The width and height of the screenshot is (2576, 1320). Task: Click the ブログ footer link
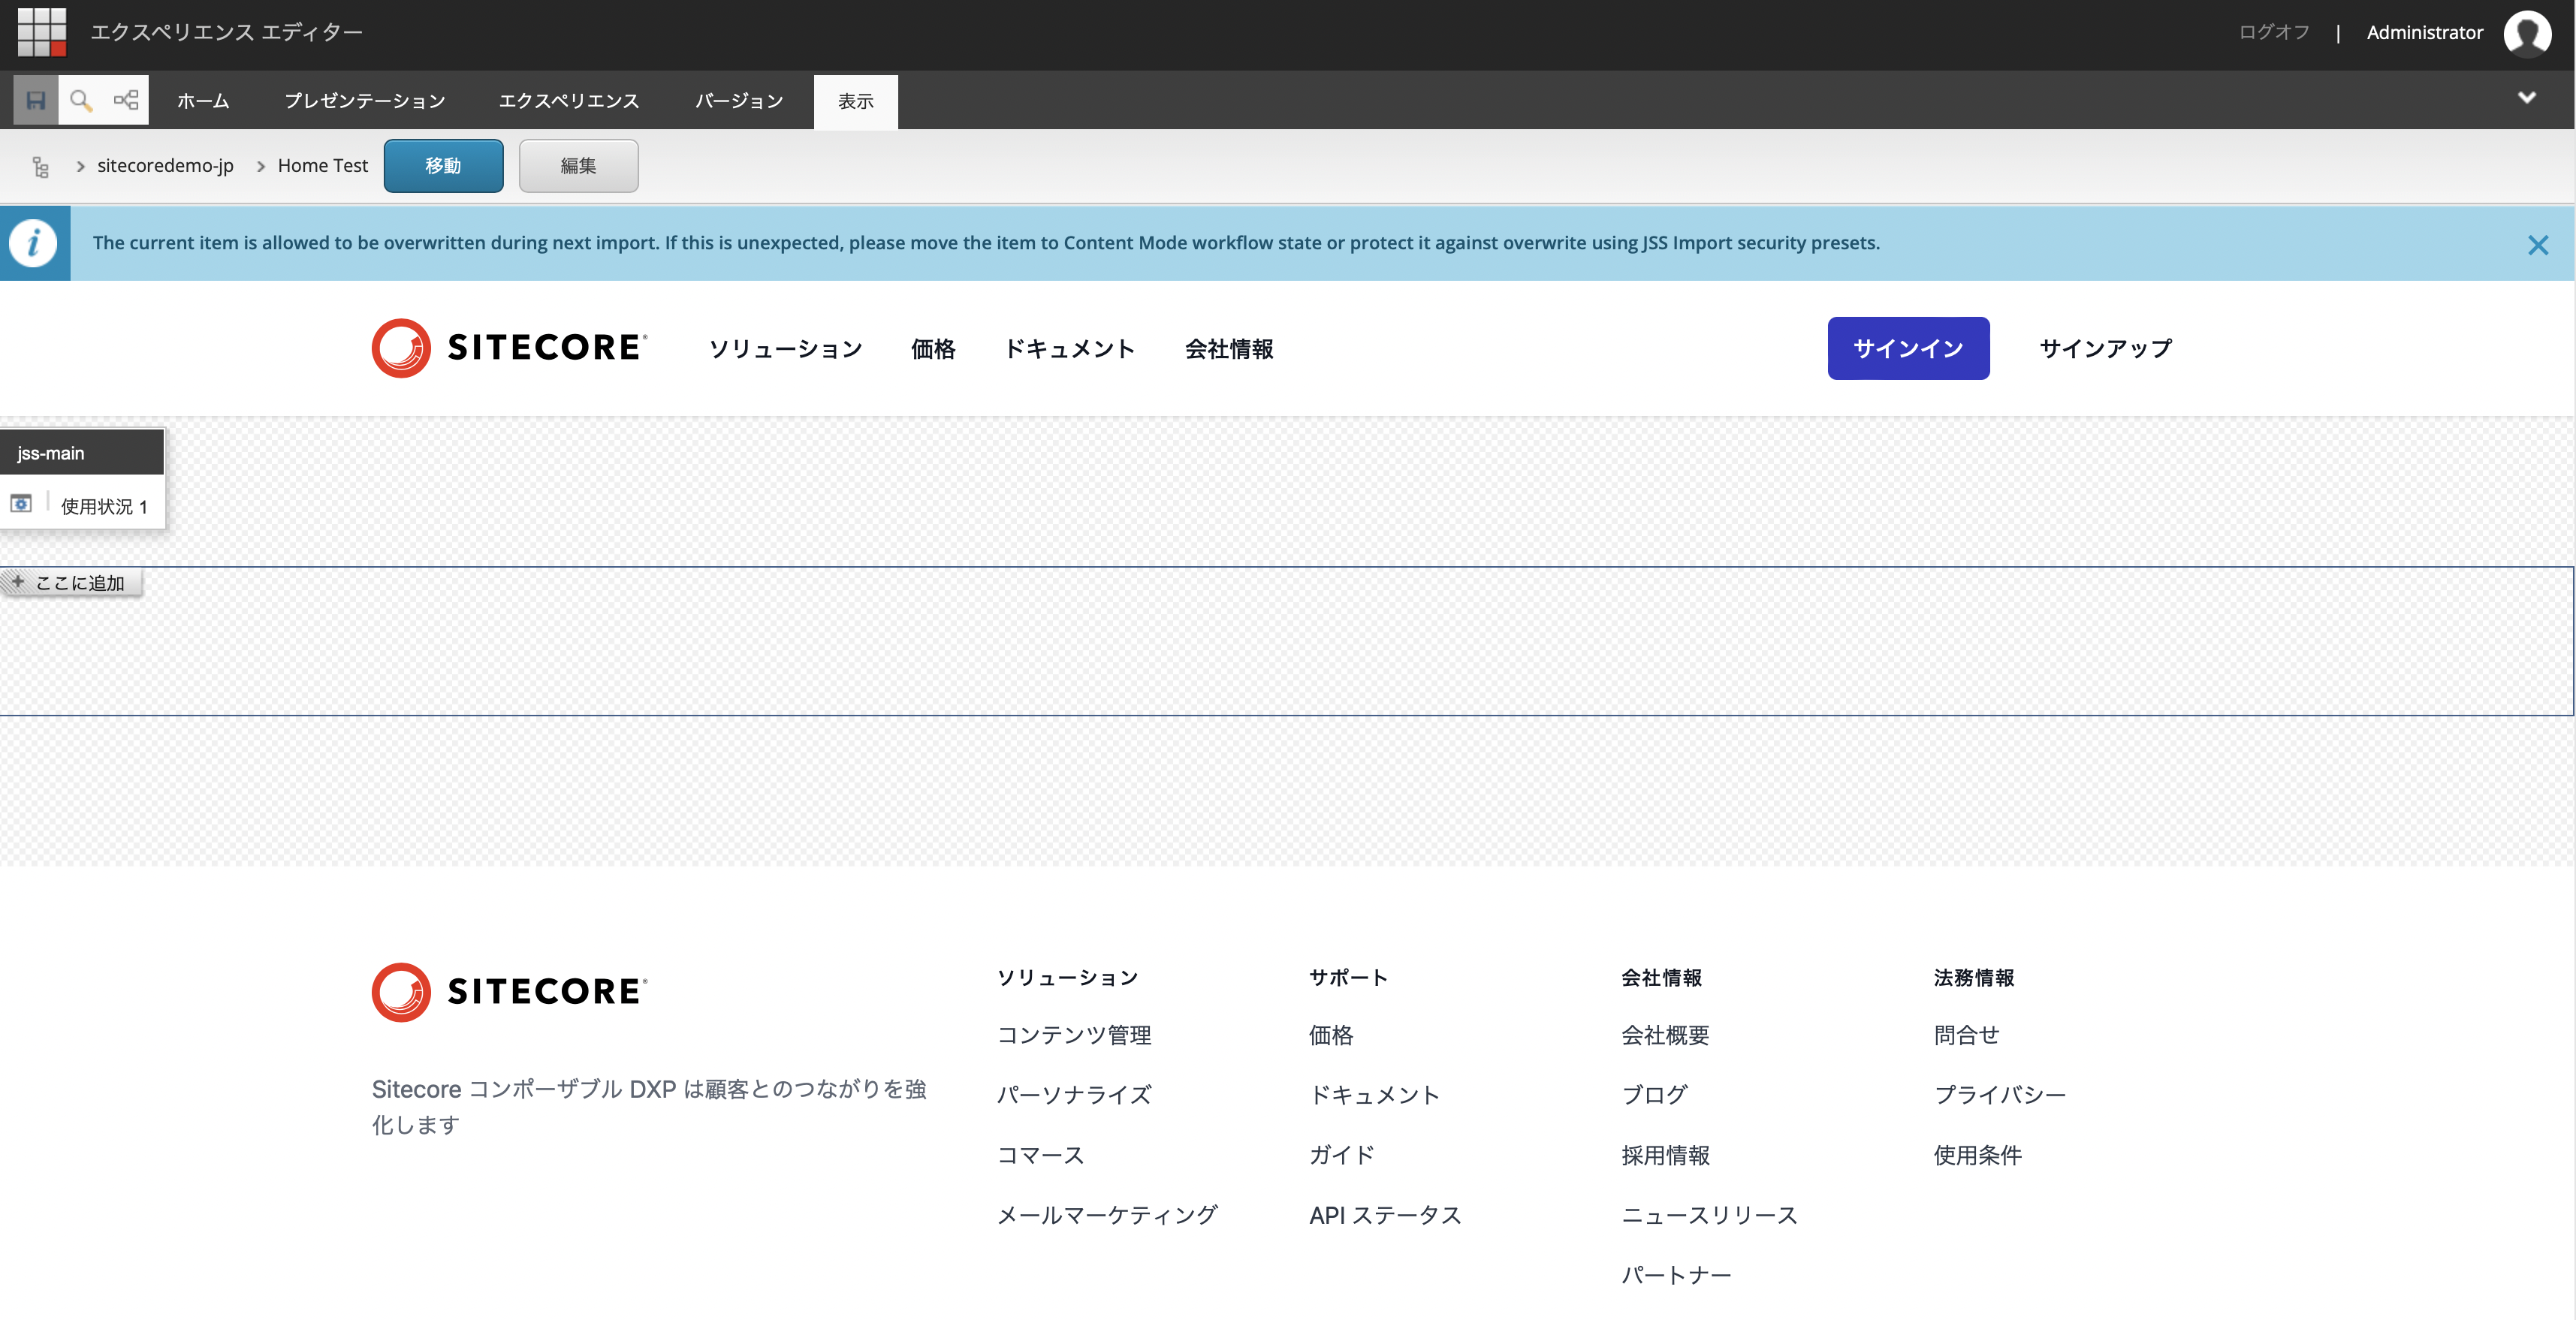1654,1095
